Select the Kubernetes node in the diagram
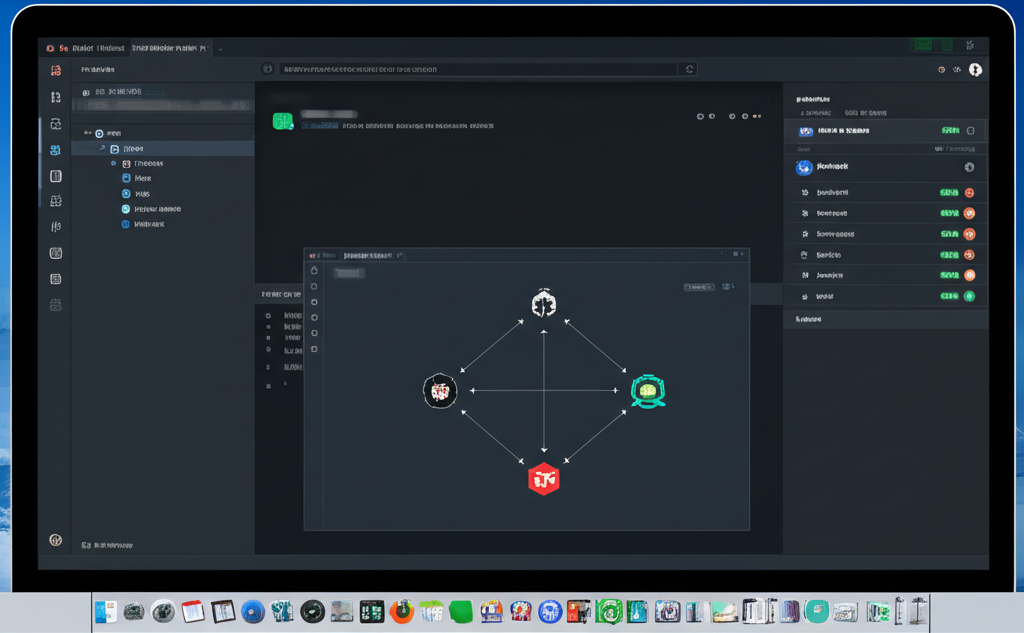The height and width of the screenshot is (633, 1024). point(545,302)
